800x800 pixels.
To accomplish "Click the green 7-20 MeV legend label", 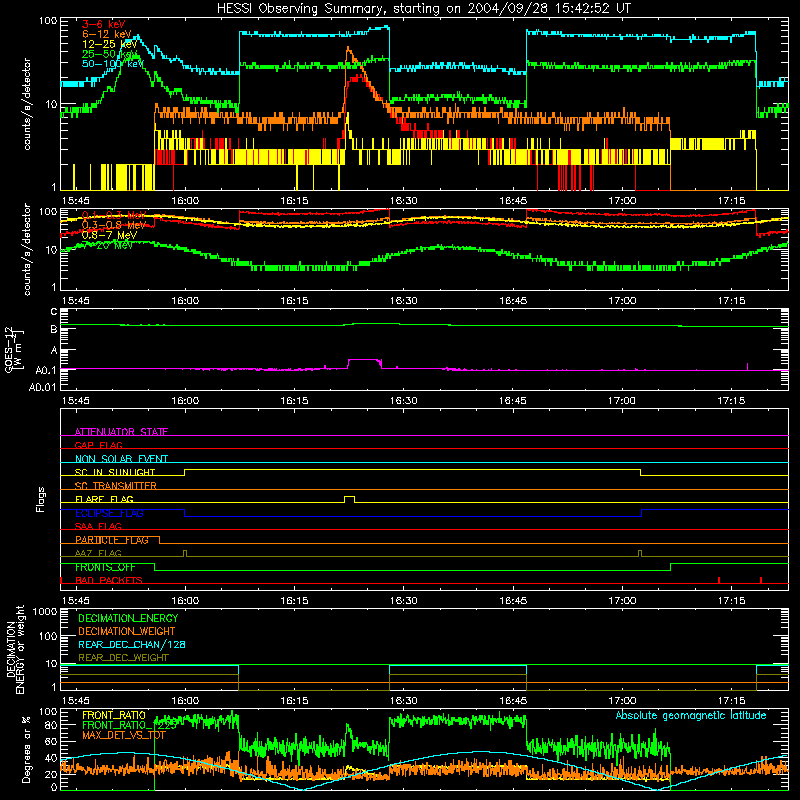I will [108, 245].
